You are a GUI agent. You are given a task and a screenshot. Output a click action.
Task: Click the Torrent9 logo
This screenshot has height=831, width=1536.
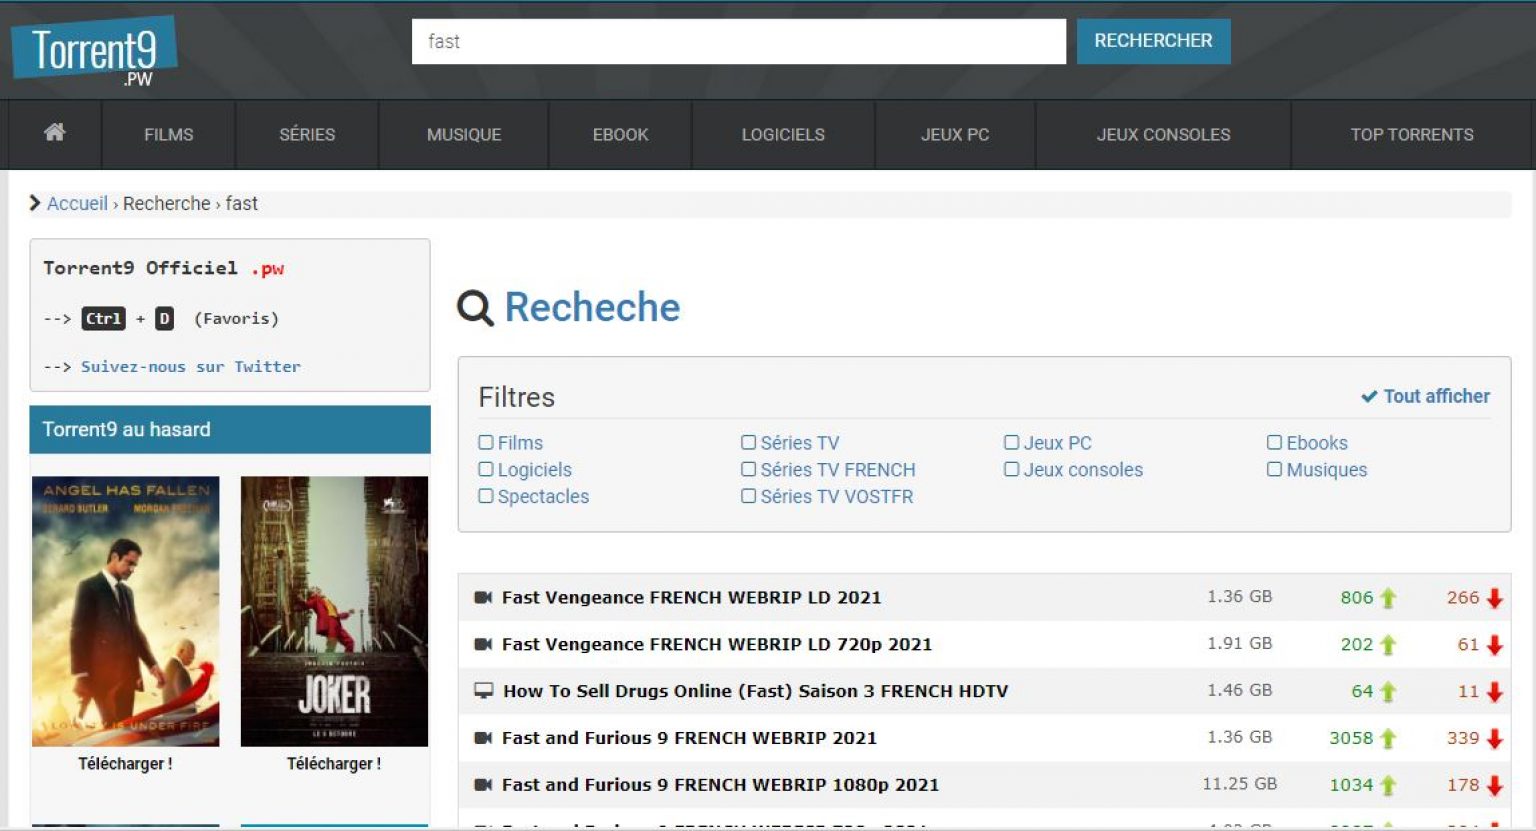[x=94, y=51]
